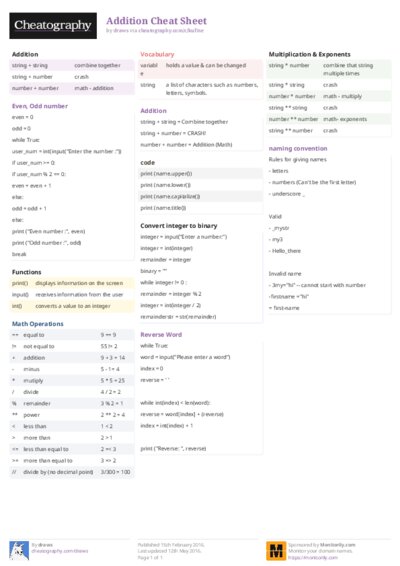Click 'holds a value & can be changed'

click(206, 65)
